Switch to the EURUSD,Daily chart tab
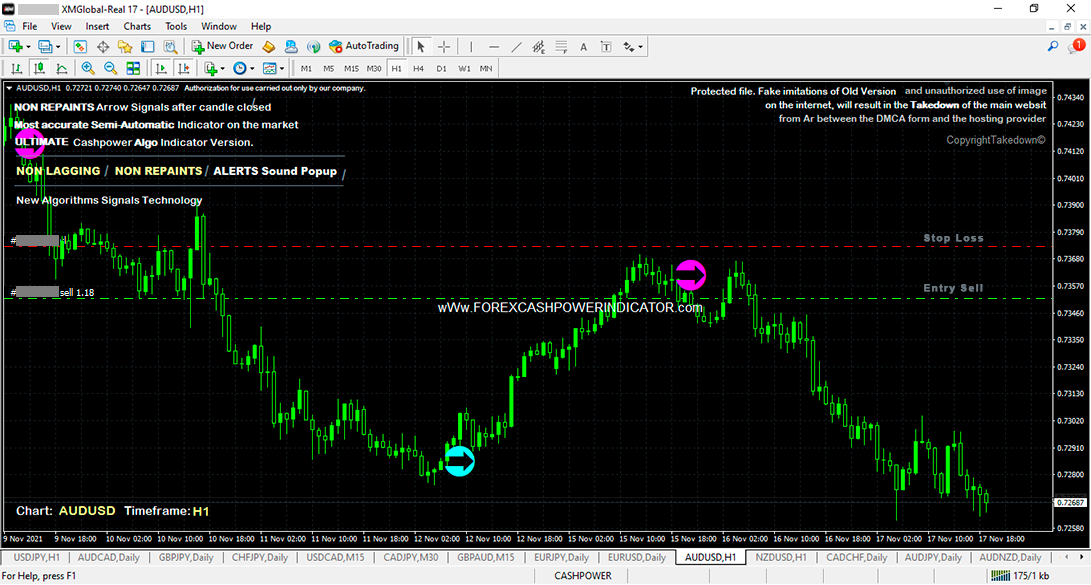This screenshot has height=585, width=1091. click(x=637, y=557)
